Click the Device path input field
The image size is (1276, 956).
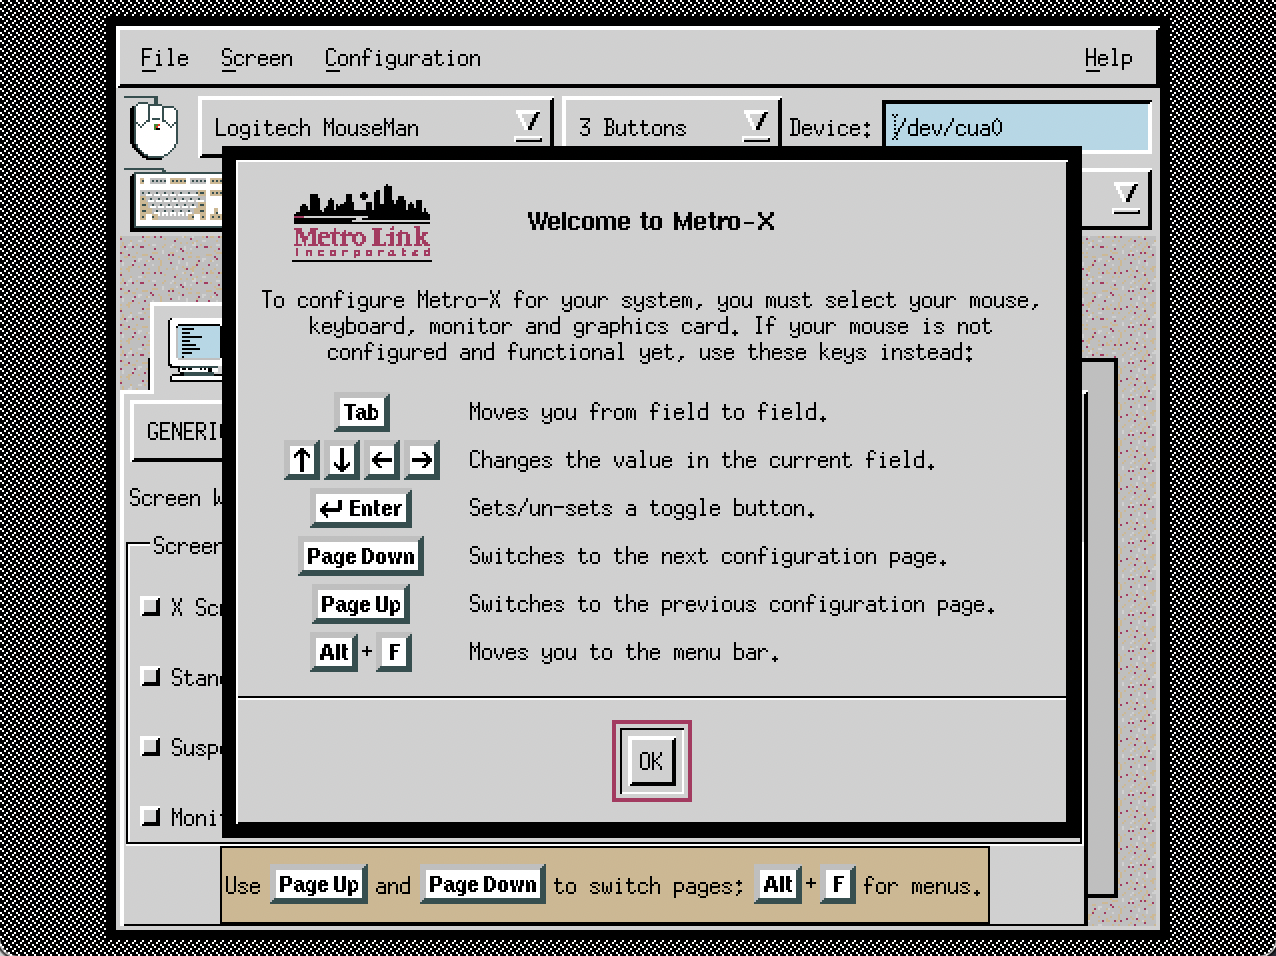pos(1015,128)
